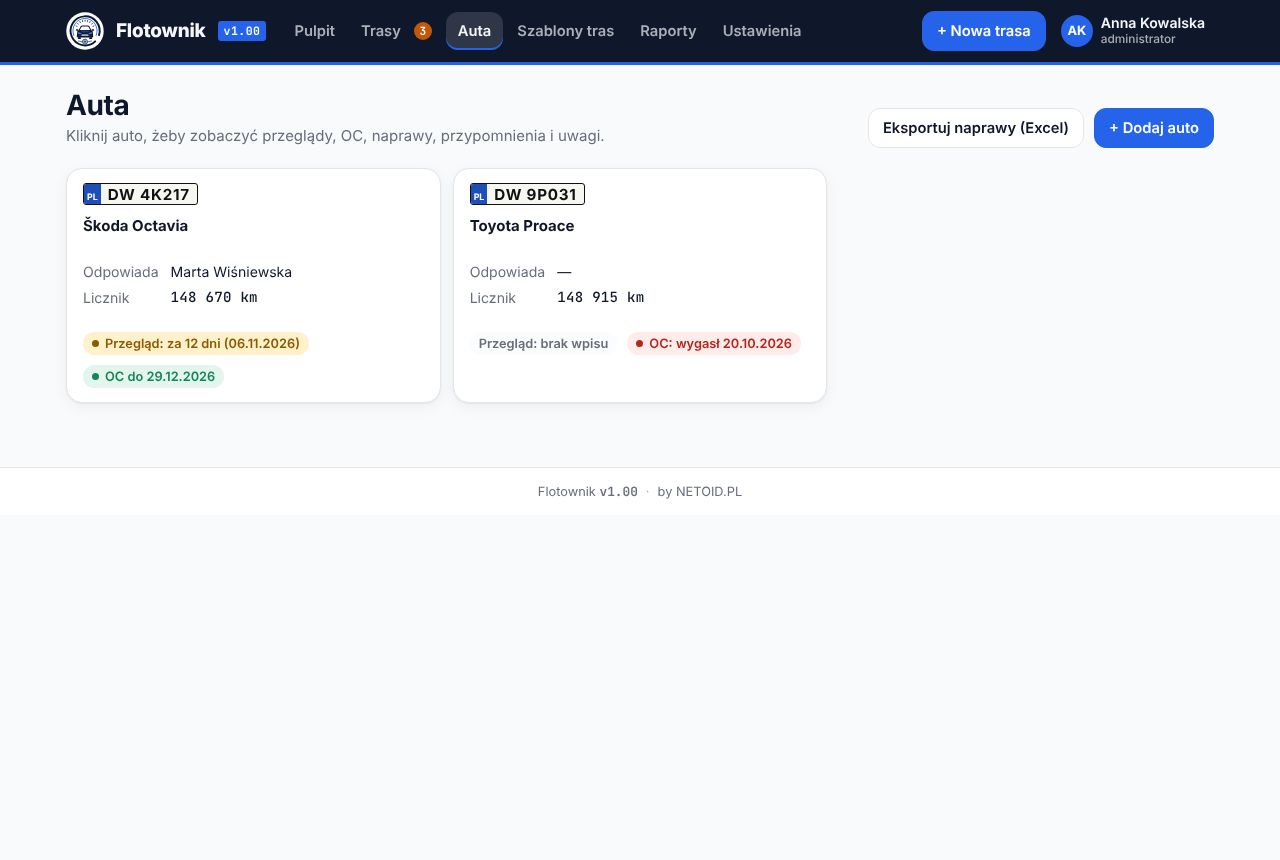Click the Trasy notification badge showing 3
This screenshot has height=860, width=1280.
pos(423,31)
